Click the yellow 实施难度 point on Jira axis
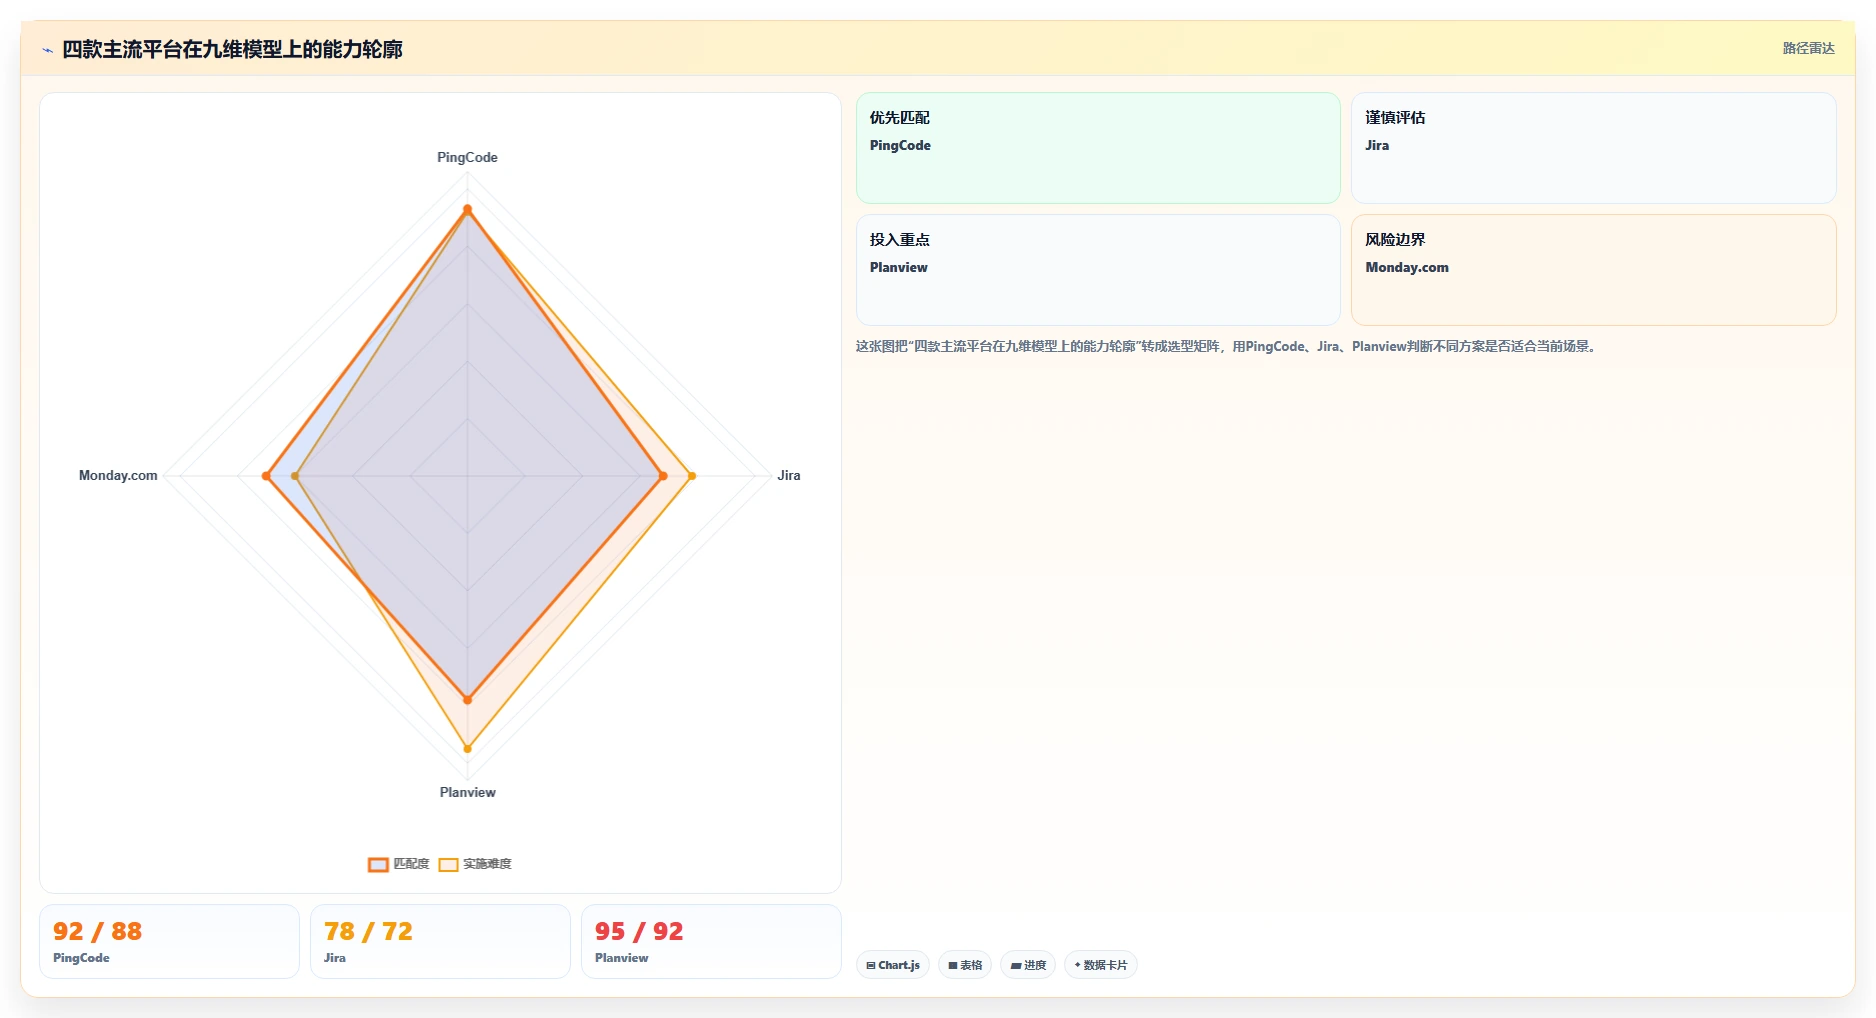The image size is (1876, 1018). click(691, 476)
